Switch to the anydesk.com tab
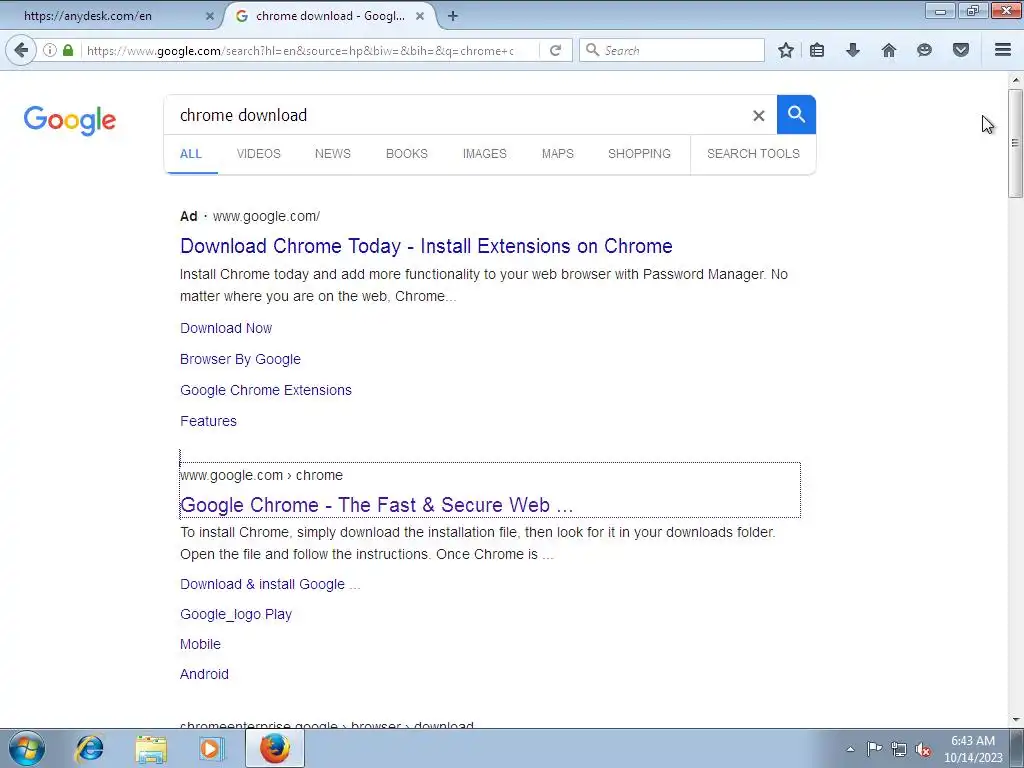The width and height of the screenshot is (1024, 768). [111, 16]
